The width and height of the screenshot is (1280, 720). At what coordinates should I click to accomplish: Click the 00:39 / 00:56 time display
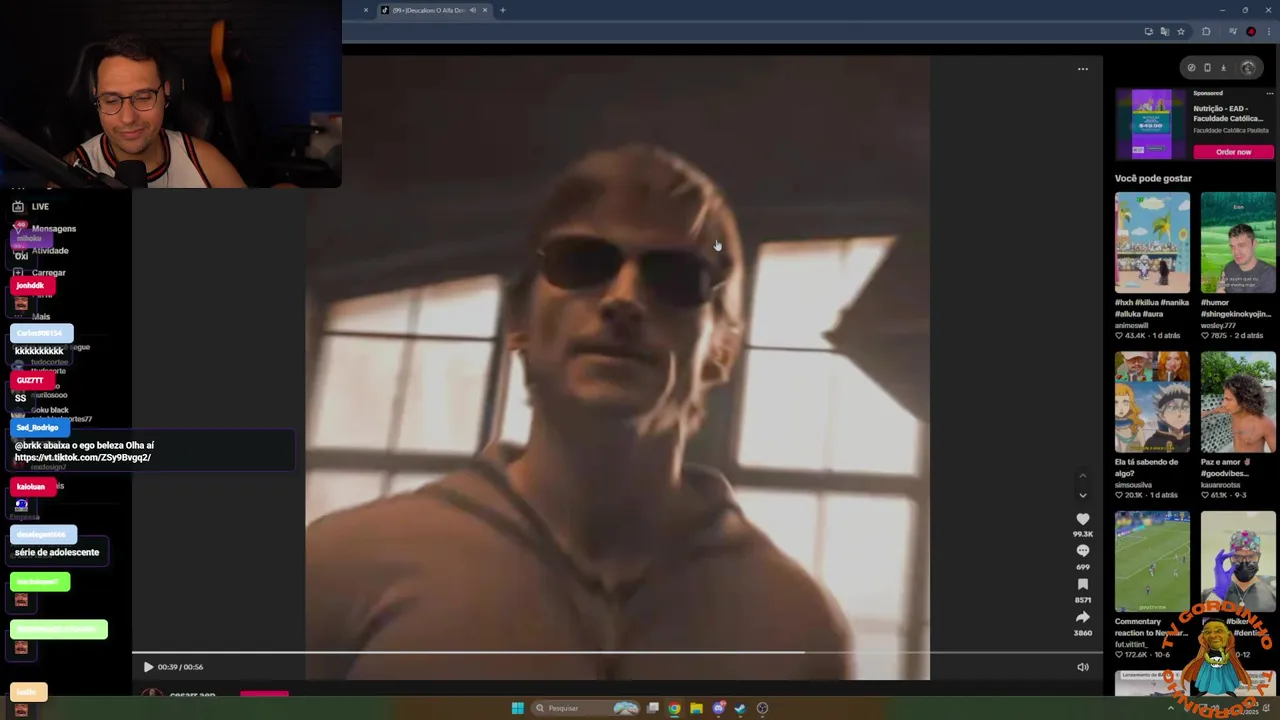[x=180, y=667]
